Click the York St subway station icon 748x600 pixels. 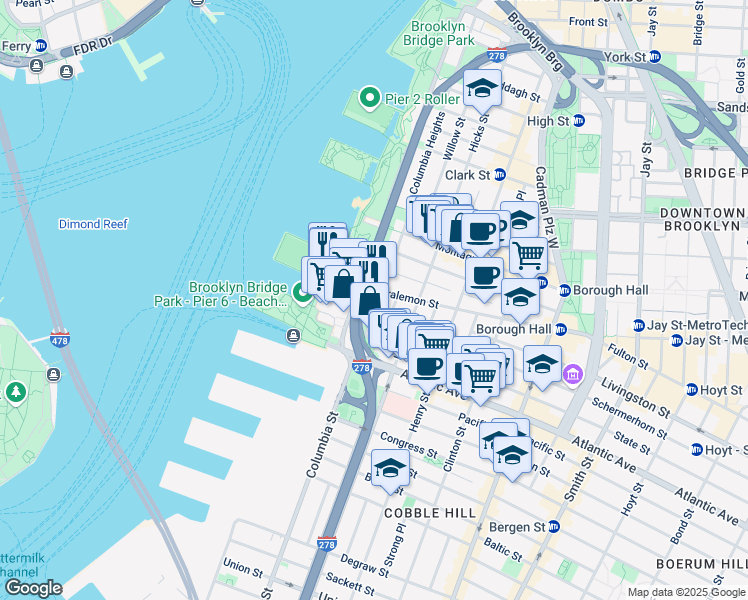pos(655,57)
